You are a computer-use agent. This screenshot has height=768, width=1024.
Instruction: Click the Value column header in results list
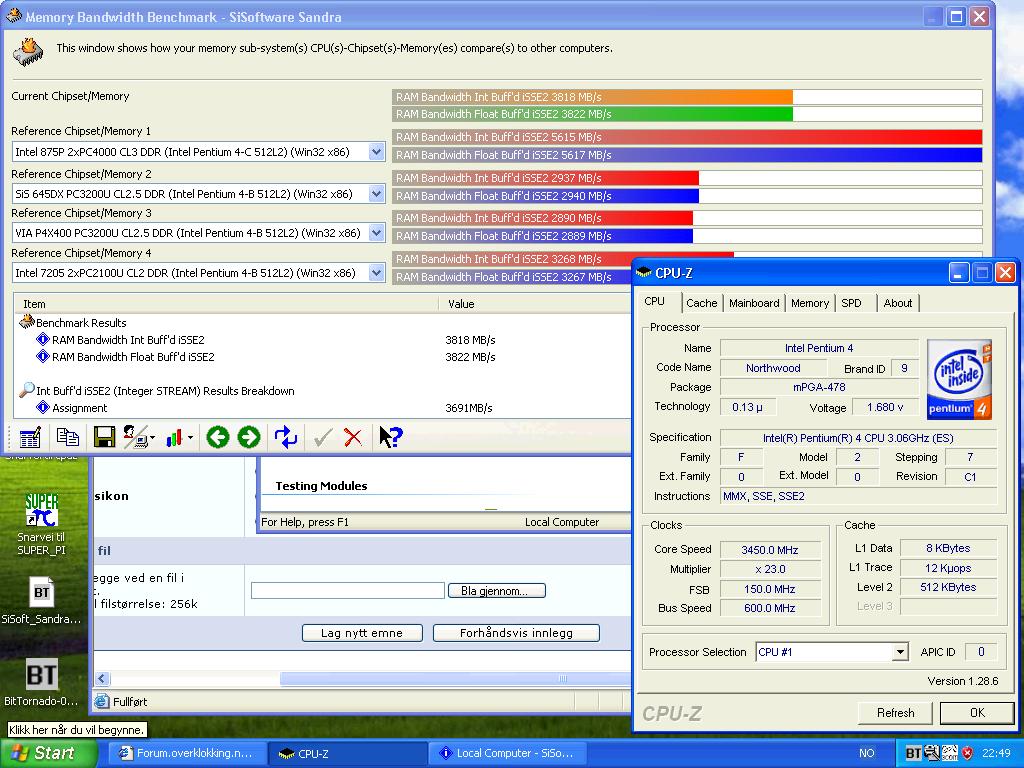[x=536, y=304]
